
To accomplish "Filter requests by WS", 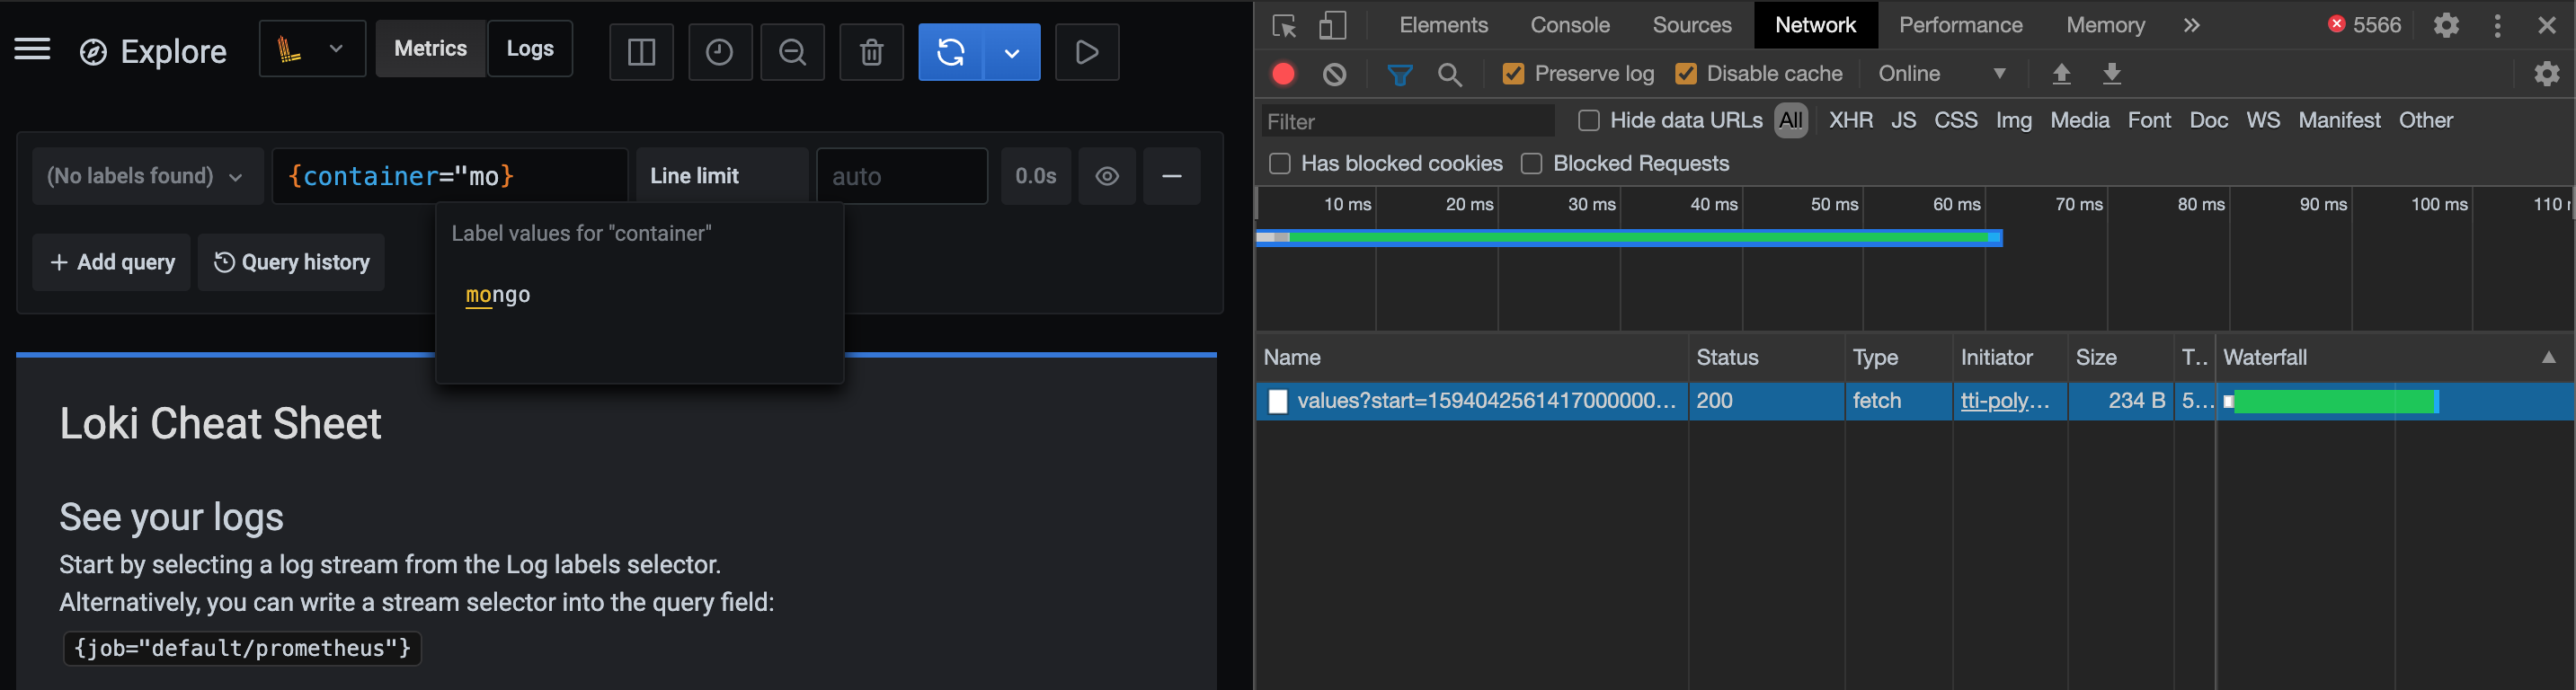I will [2263, 121].
